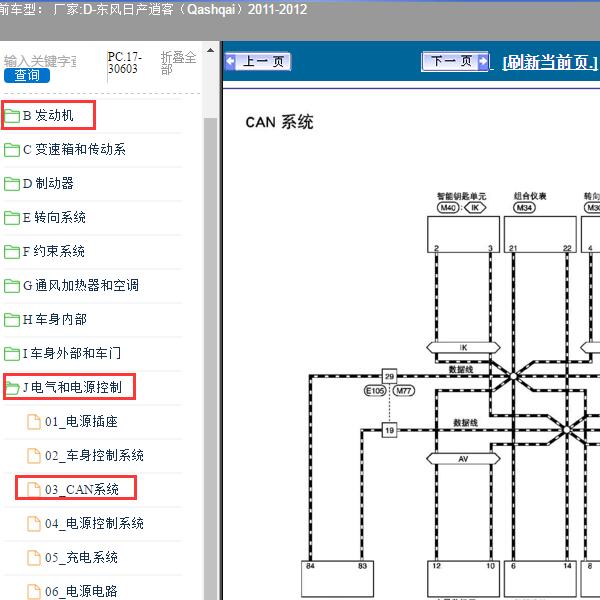Click terminal box 19 in diagram
The width and height of the screenshot is (600, 600).
tap(390, 430)
